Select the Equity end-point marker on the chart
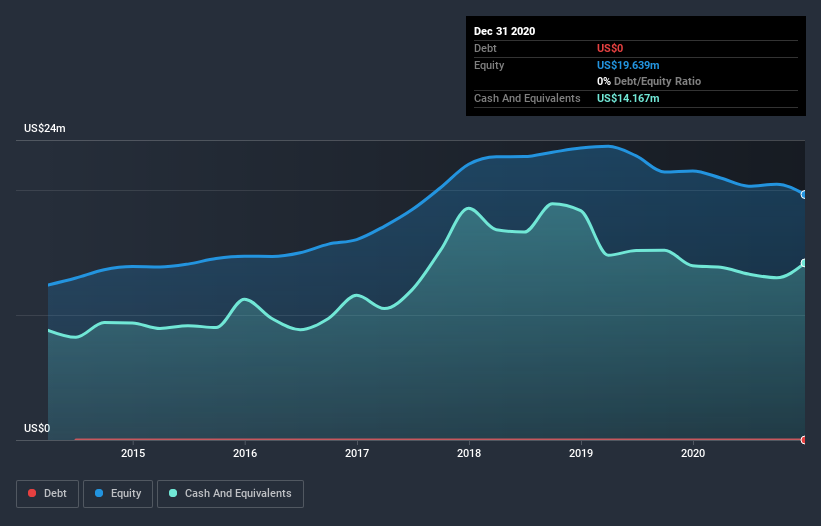The image size is (821, 526). click(804, 195)
